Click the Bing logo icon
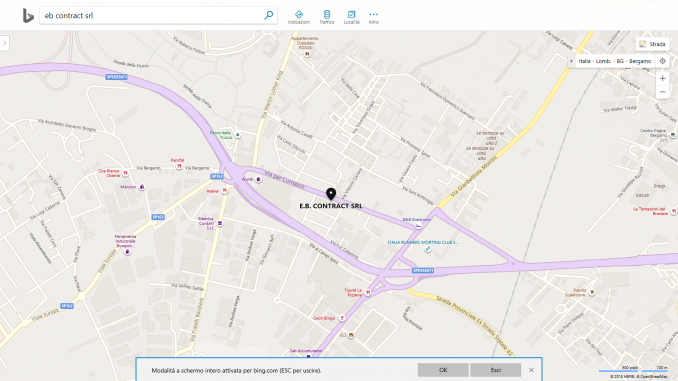Viewport: 678px width, 381px height. point(28,16)
